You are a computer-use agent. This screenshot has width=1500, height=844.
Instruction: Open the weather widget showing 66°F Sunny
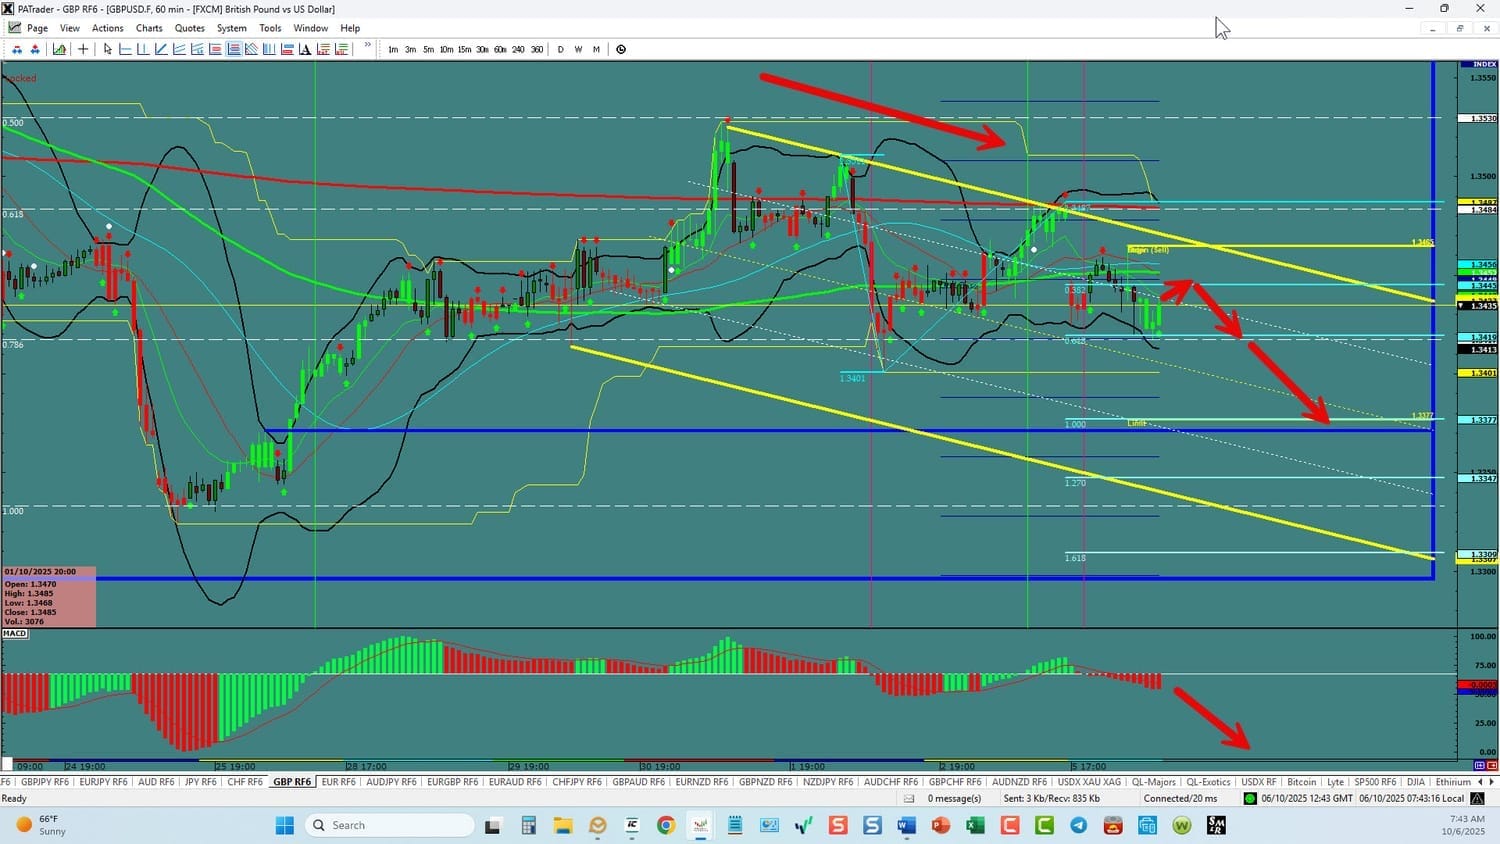(x=42, y=825)
